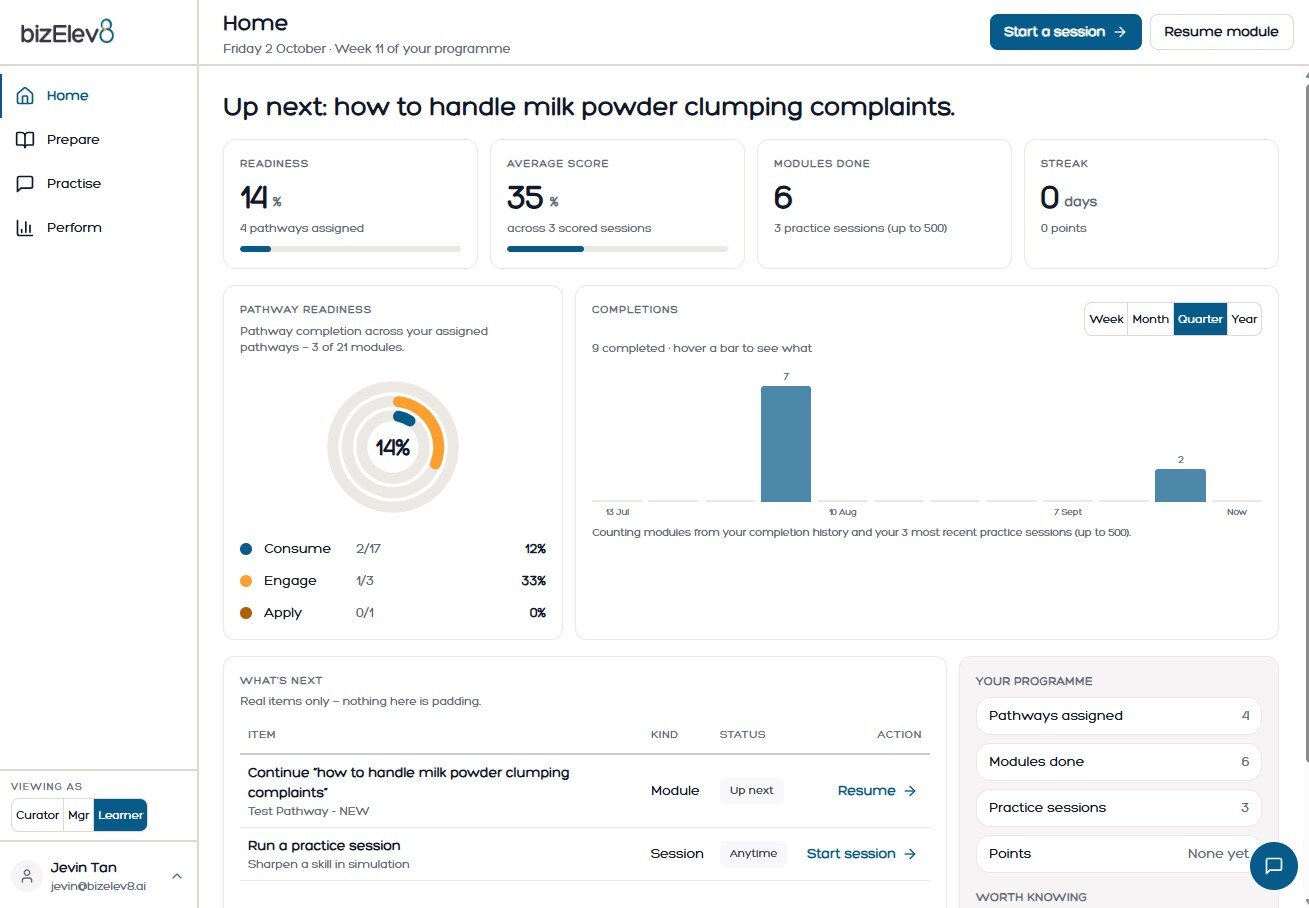The height and width of the screenshot is (908, 1309).
Task: Open the Modules done programme row
Action: point(1119,762)
